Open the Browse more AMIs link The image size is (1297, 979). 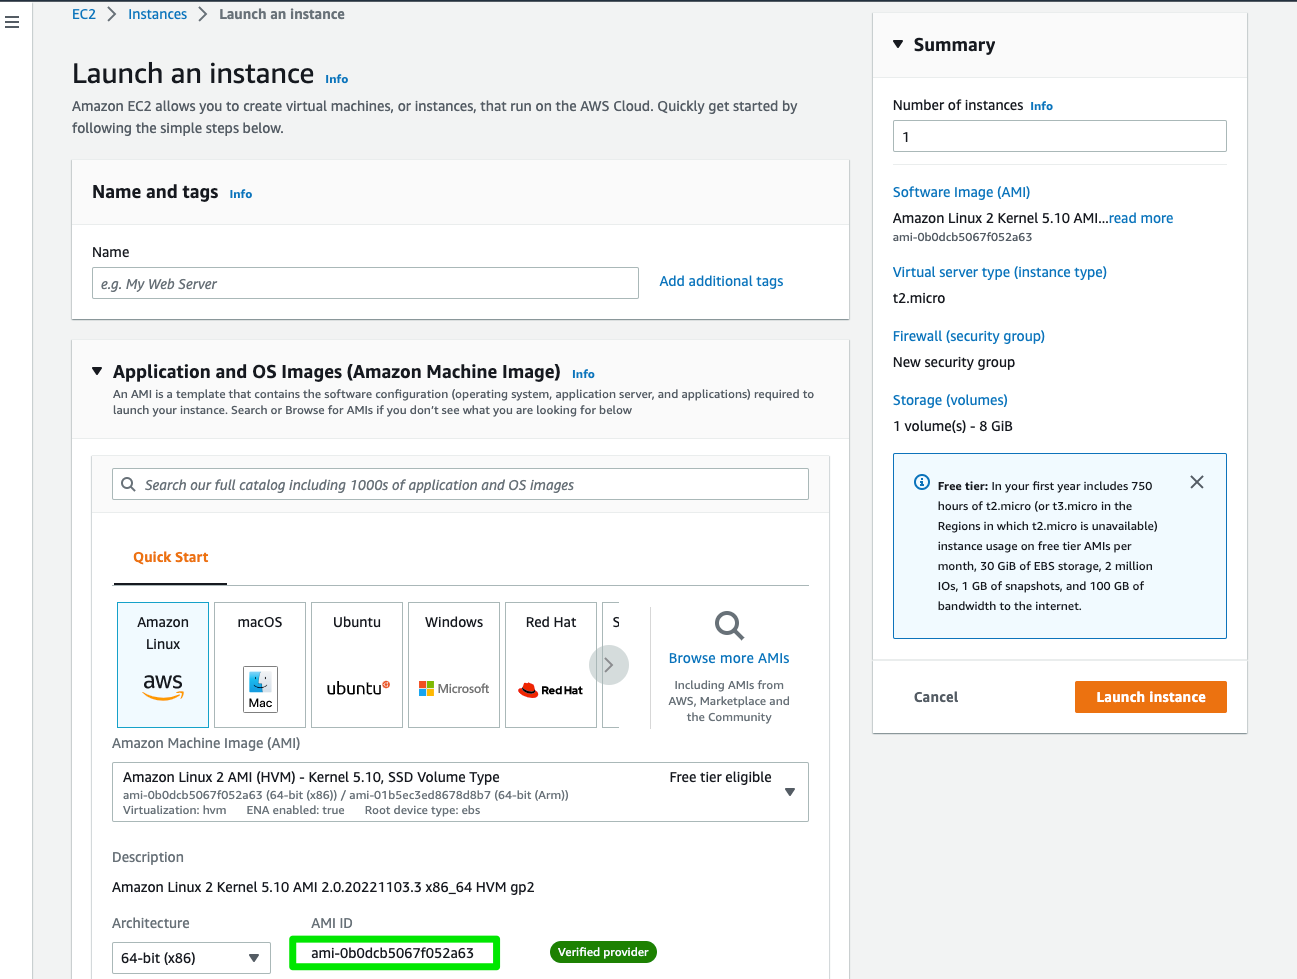729,658
